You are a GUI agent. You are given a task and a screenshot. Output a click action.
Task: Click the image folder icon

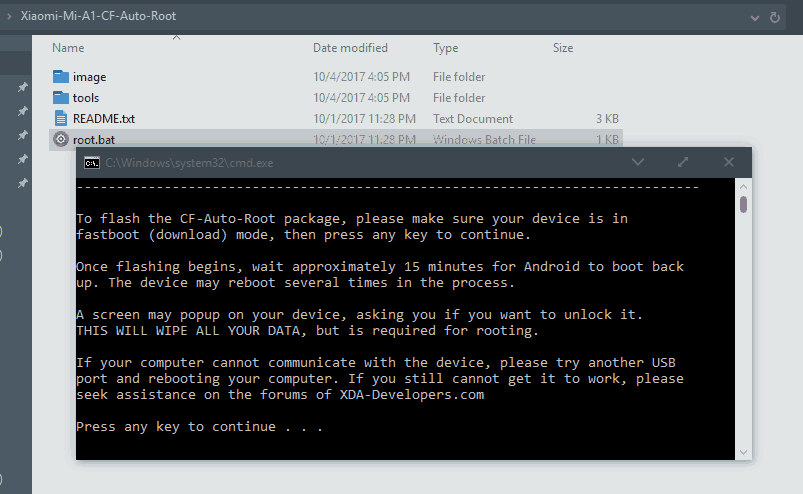tap(60, 77)
